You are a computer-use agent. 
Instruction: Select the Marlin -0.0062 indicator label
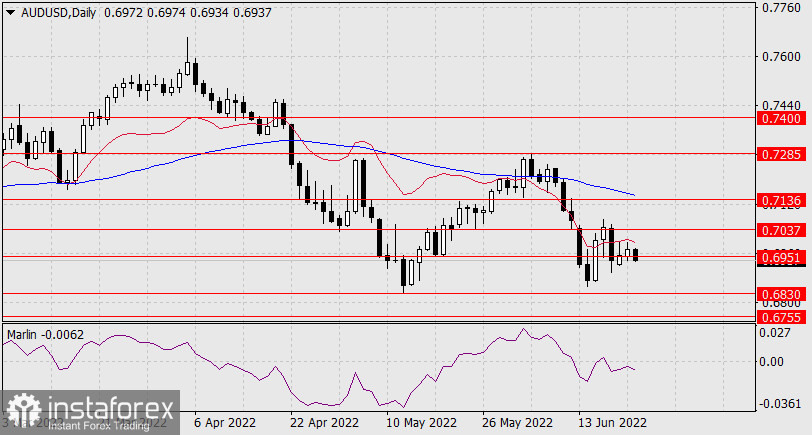click(x=45, y=335)
